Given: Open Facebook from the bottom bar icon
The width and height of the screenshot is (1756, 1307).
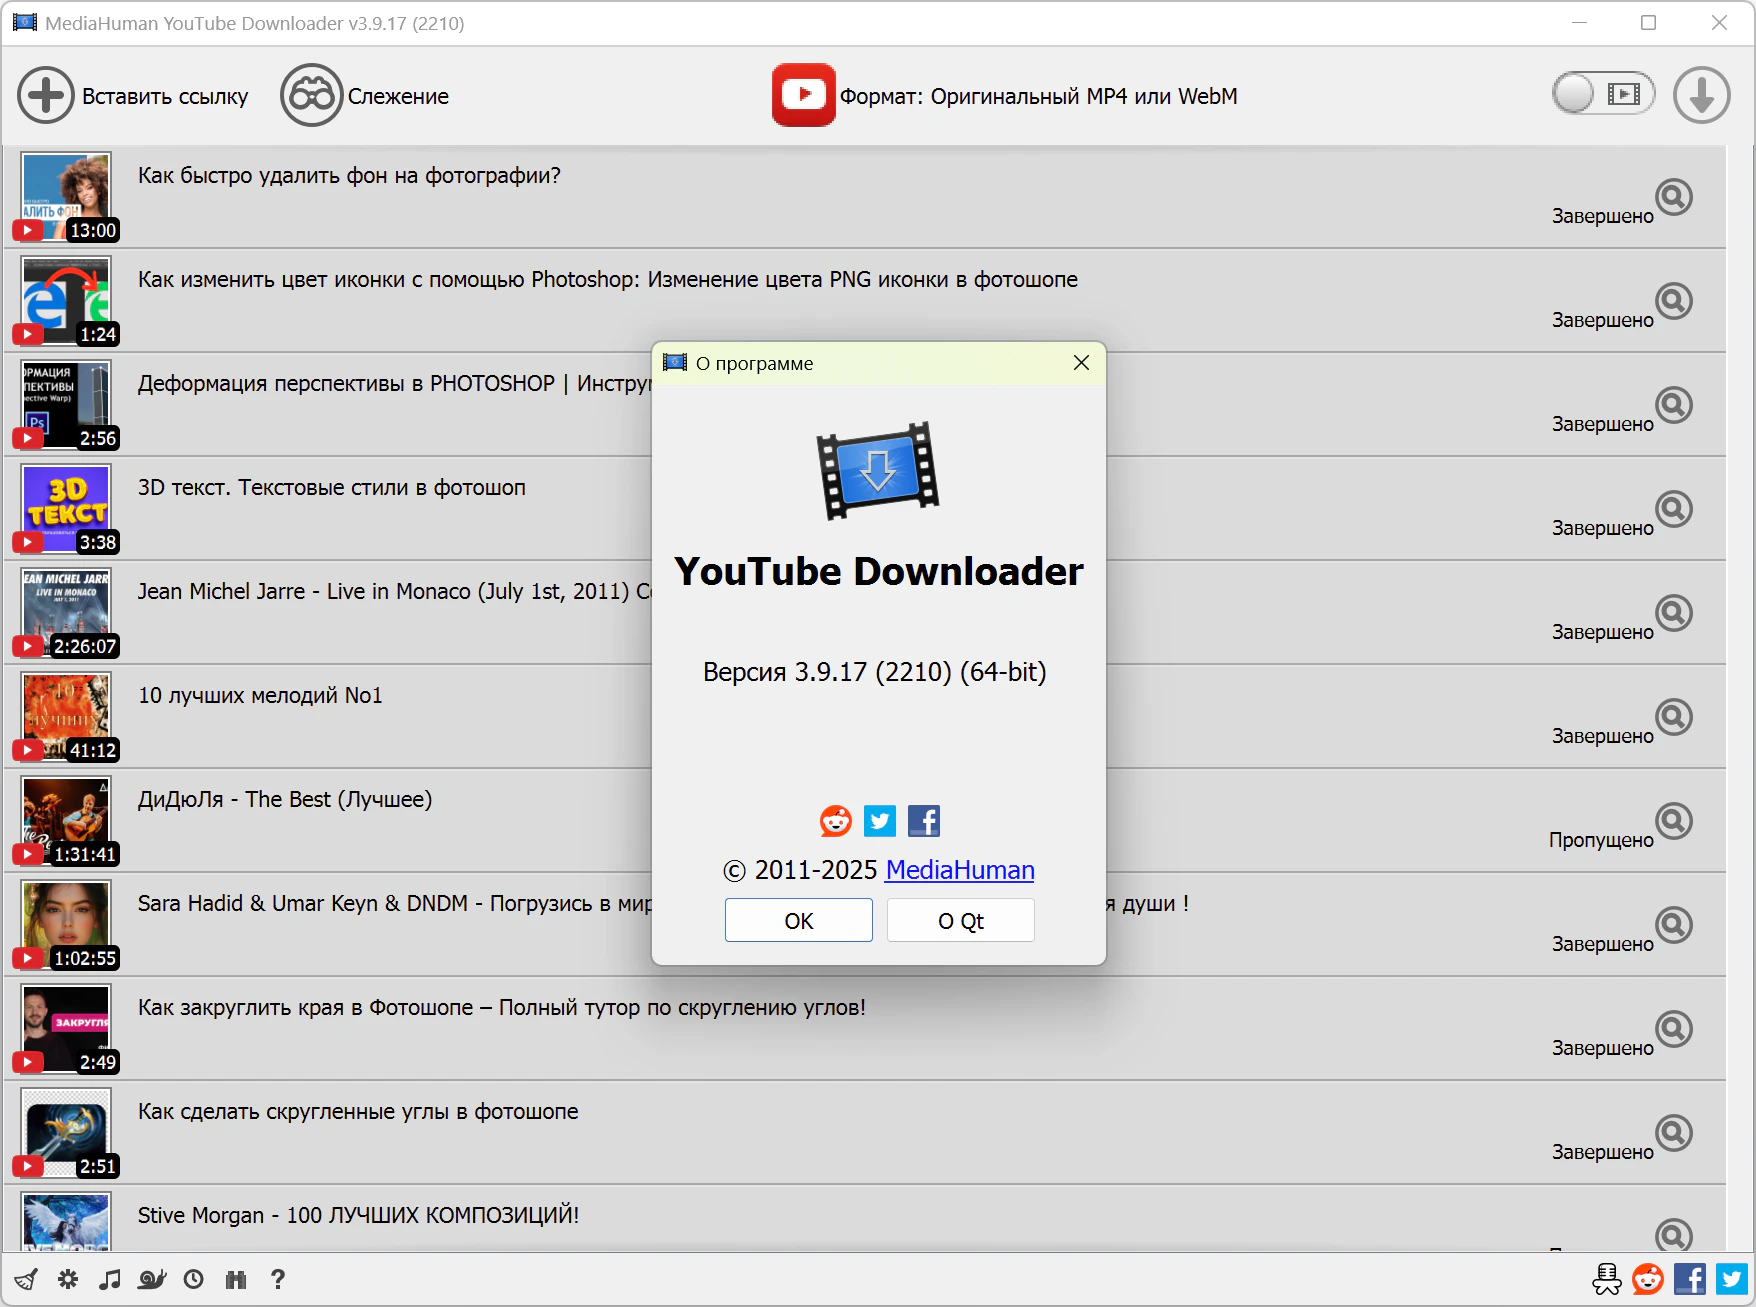Looking at the screenshot, I should (1690, 1279).
